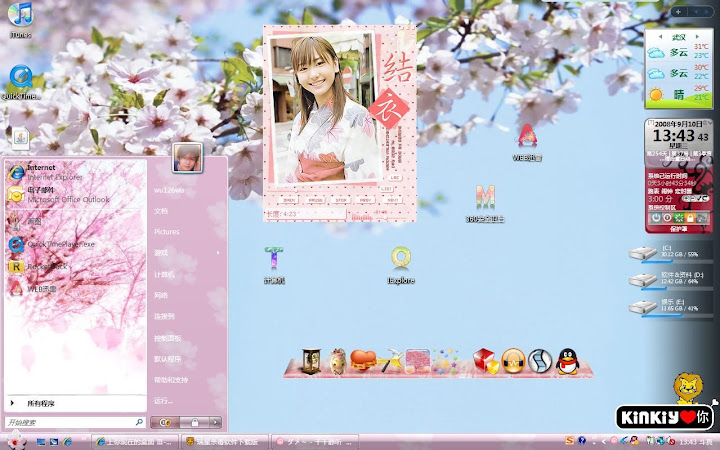Click the Start menu power button
The width and height of the screenshot is (720, 450).
[x=165, y=422]
